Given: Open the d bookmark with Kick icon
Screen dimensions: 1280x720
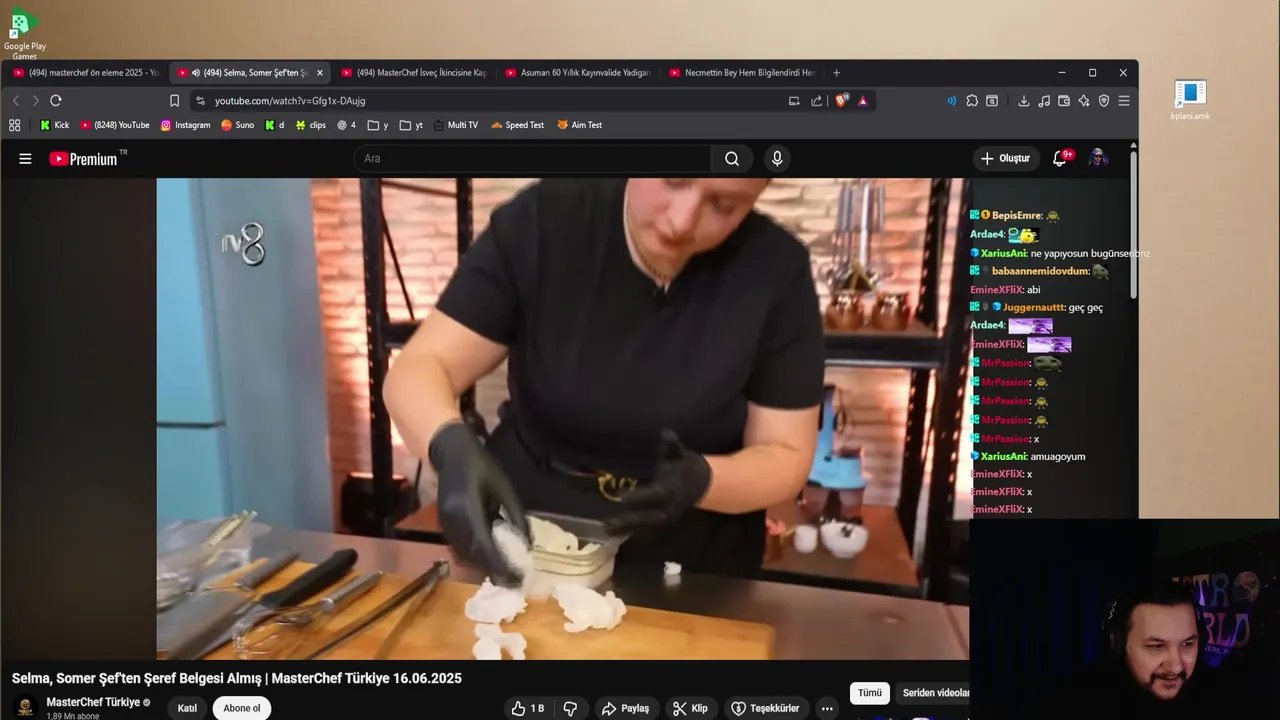Looking at the screenshot, I should tap(275, 125).
